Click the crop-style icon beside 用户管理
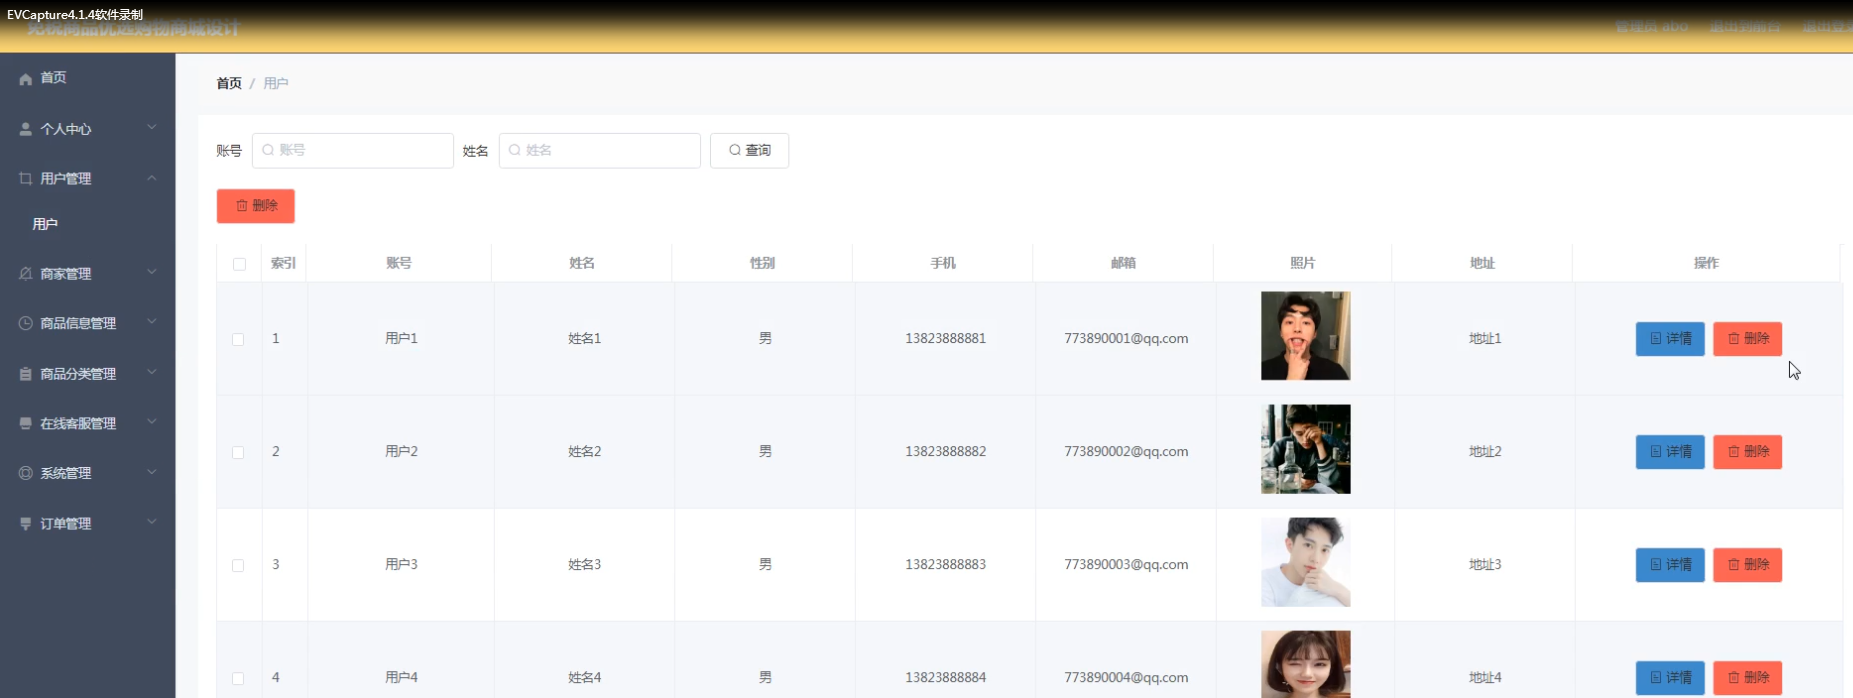Screen dimensions: 1853x698 [26, 178]
